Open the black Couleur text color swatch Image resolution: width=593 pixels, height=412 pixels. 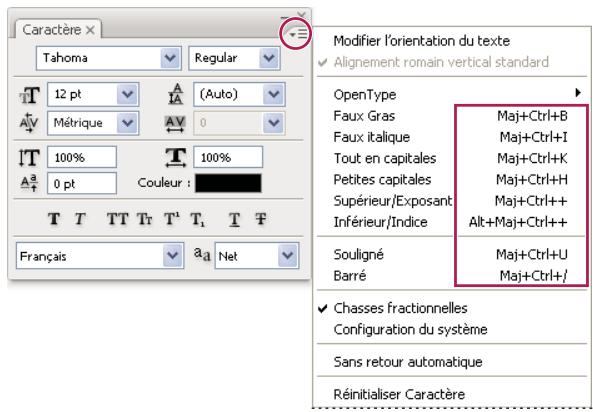[228, 183]
